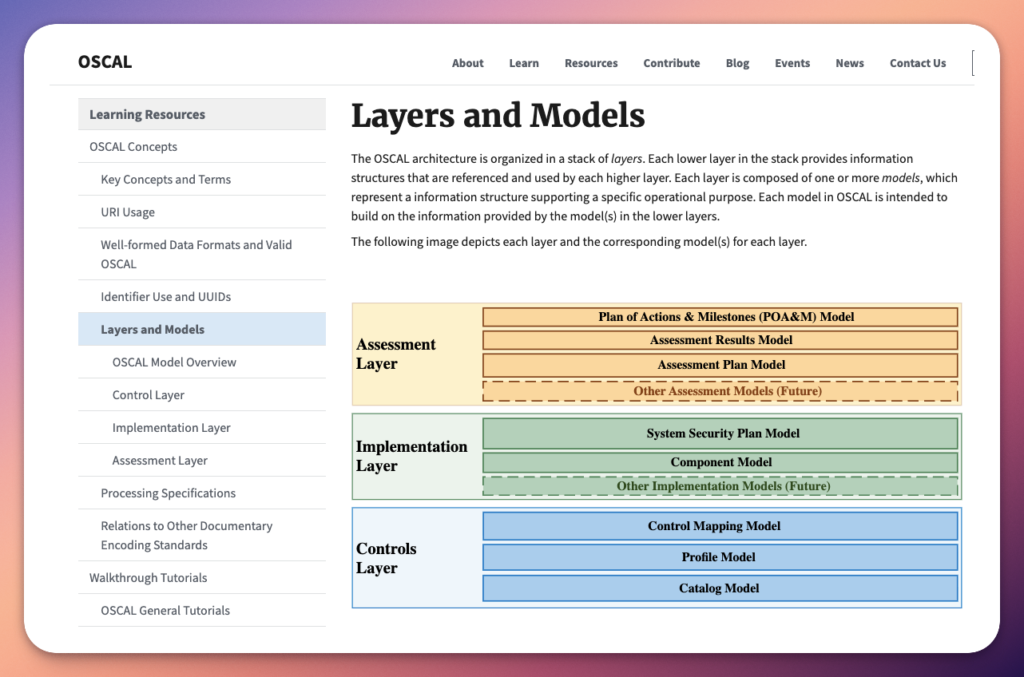This screenshot has height=677, width=1024.
Task: Click the System Security Plan Model box
Action: pos(720,434)
